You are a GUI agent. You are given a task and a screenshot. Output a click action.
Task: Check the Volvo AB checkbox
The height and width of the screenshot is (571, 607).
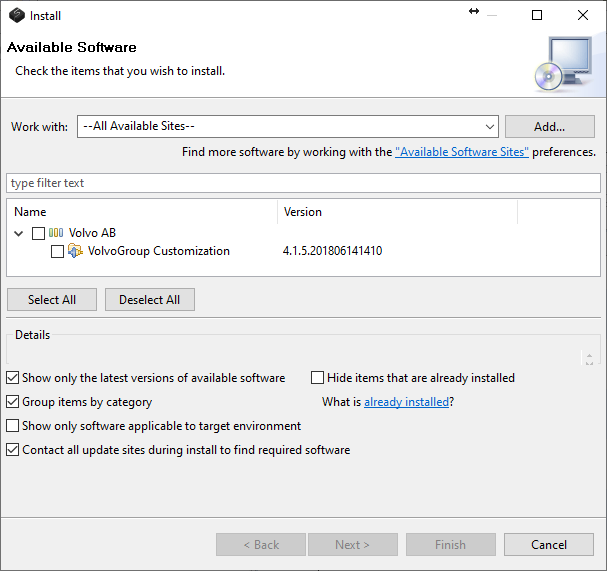tap(38, 233)
